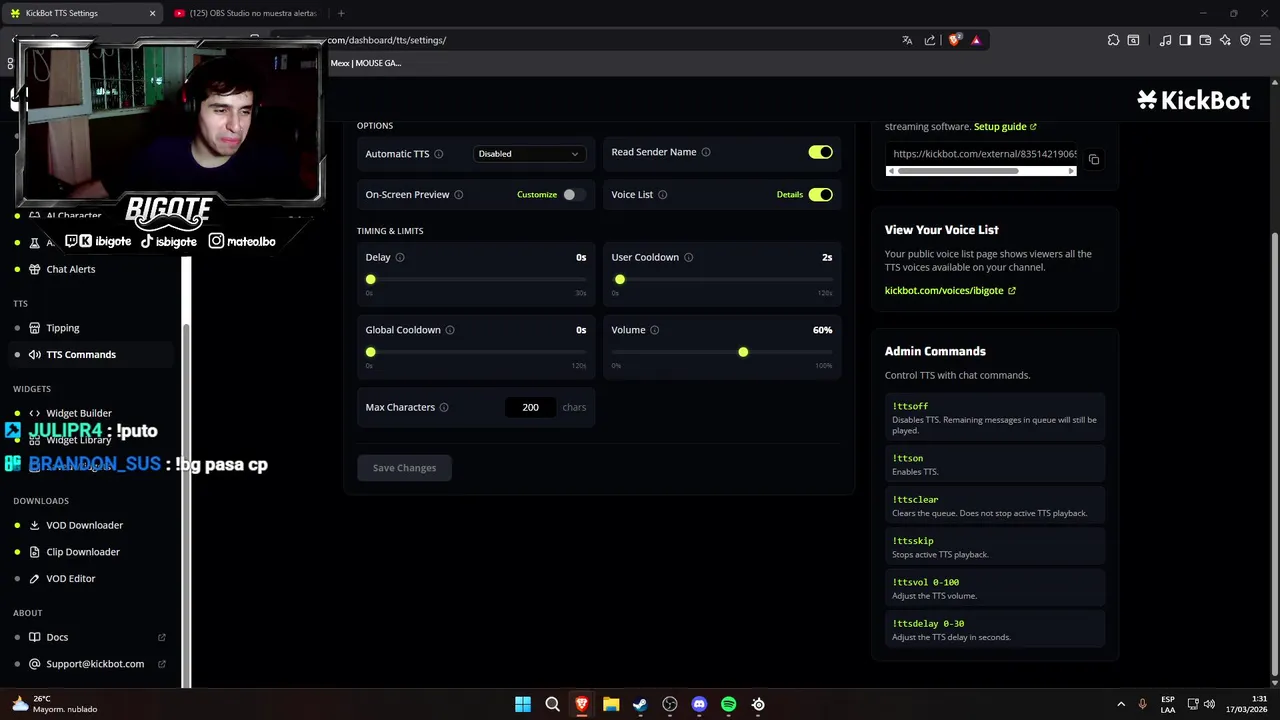The image size is (1280, 720).
Task: Open VOD Downloader in the sidebar
Action: coord(85,525)
